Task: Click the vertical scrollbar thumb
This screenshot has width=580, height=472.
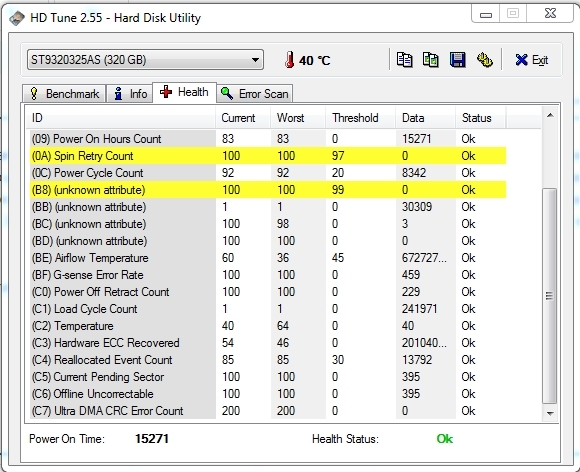Action: 550,296
